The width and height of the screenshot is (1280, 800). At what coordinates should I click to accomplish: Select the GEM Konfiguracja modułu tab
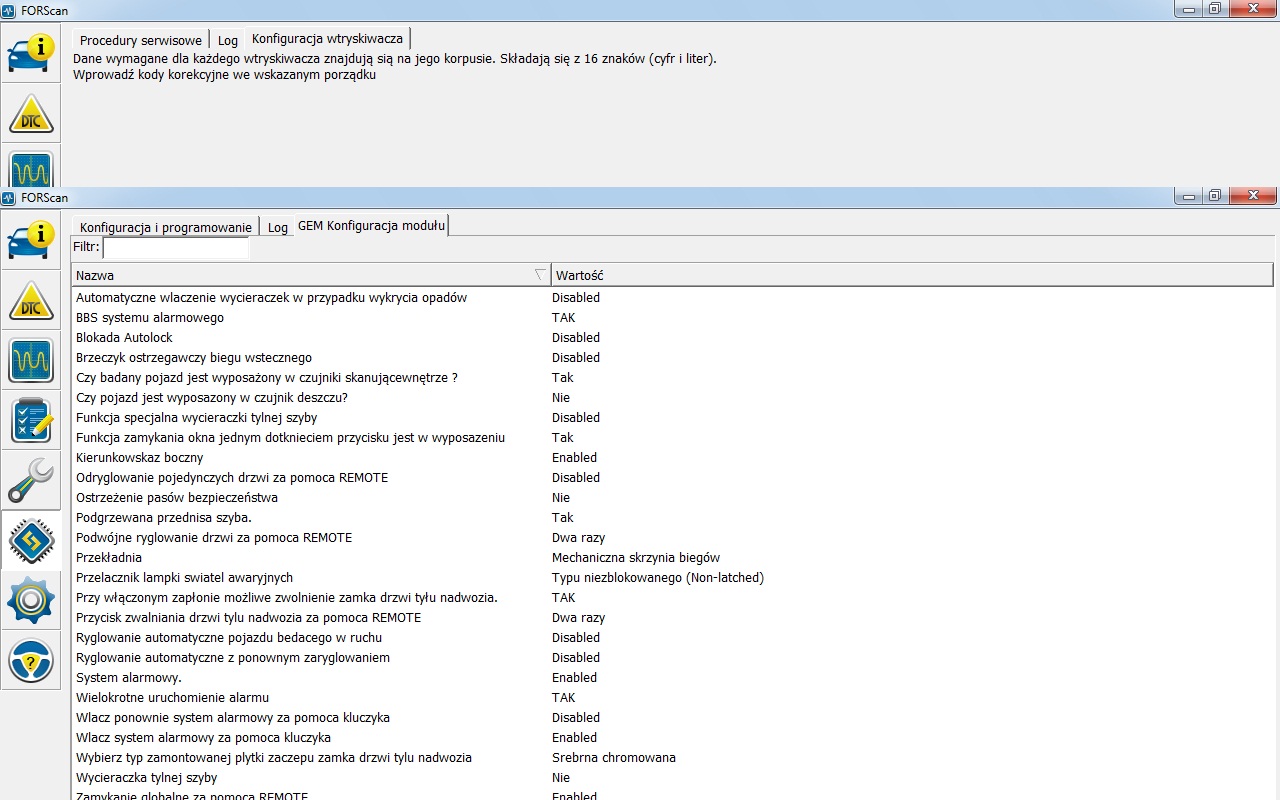tap(371, 226)
